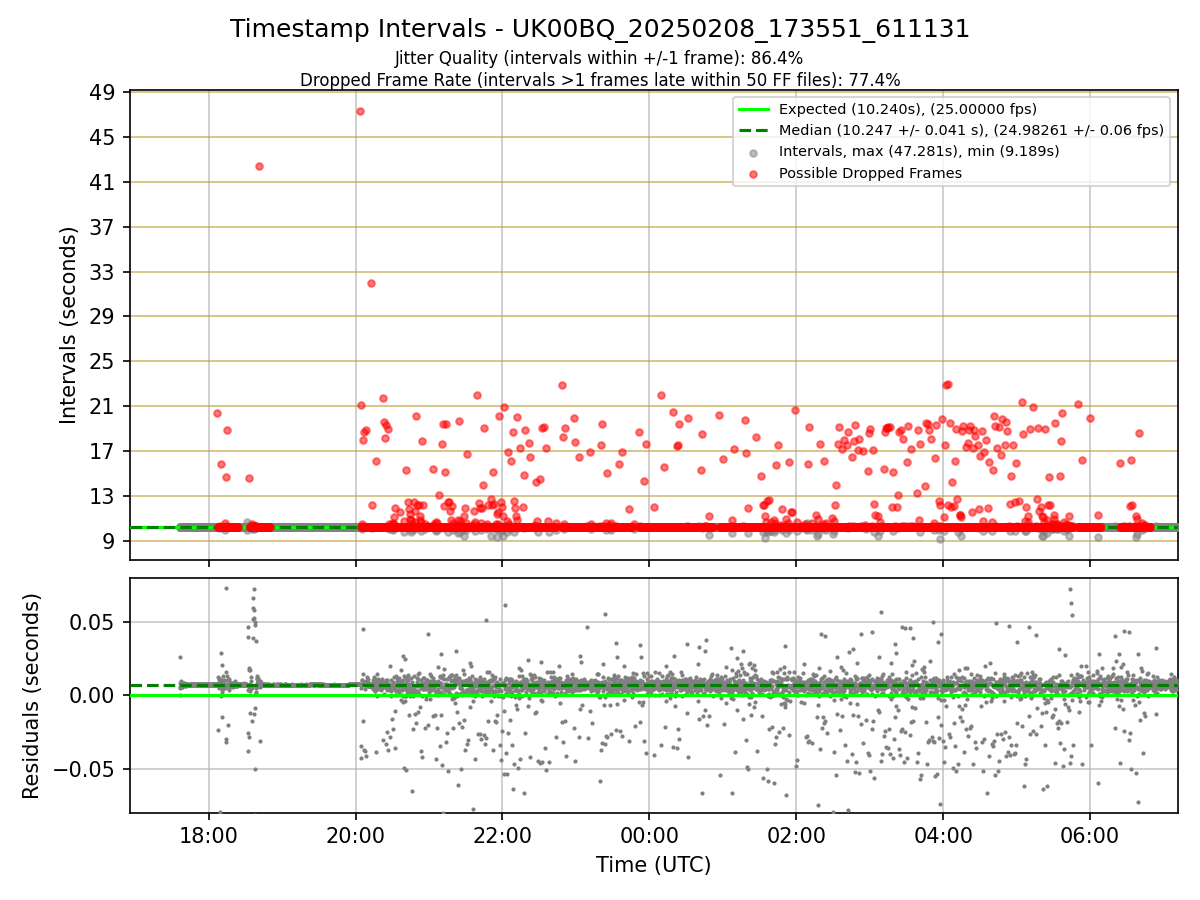Click the '18:00' x-axis tick label
This screenshot has height=900, width=1200.
209,834
